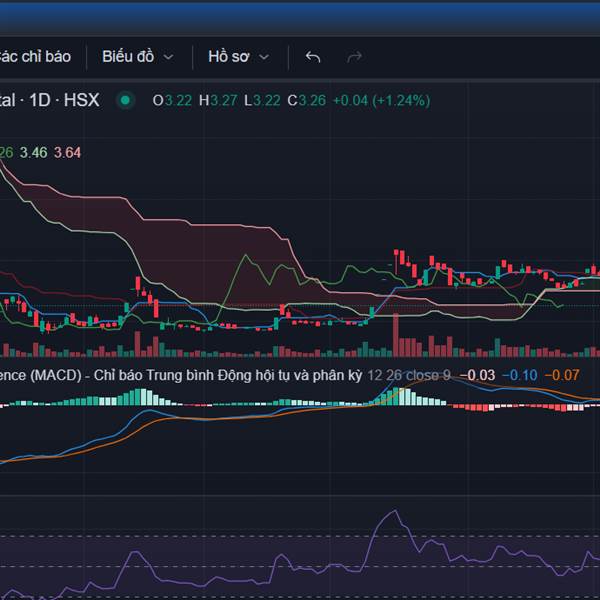Screen dimensions: 600x600
Task: Click the pink 3.64 indicator value
Action: tap(68, 152)
